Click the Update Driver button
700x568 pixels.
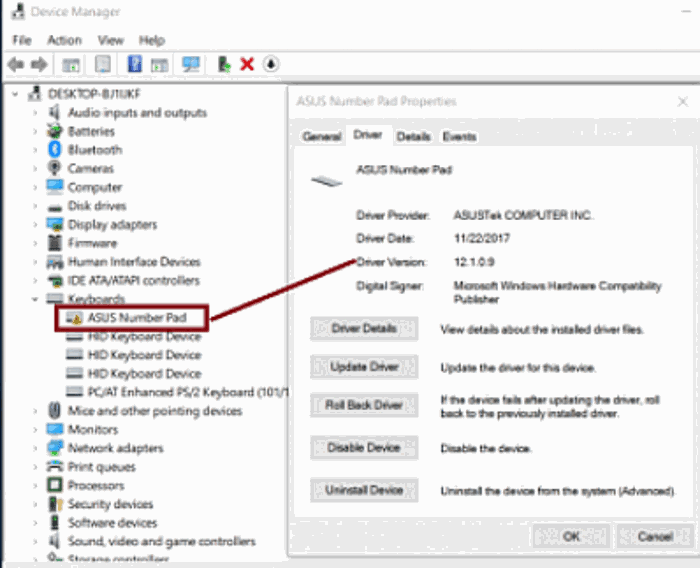pos(364,367)
